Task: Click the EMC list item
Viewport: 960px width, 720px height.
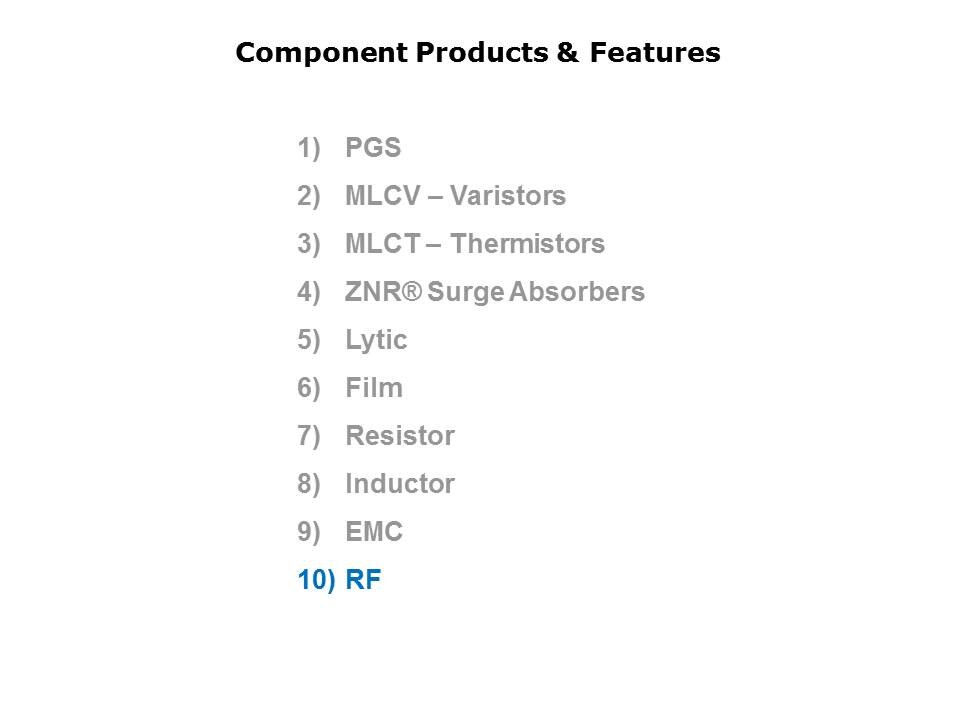Action: [x=374, y=533]
